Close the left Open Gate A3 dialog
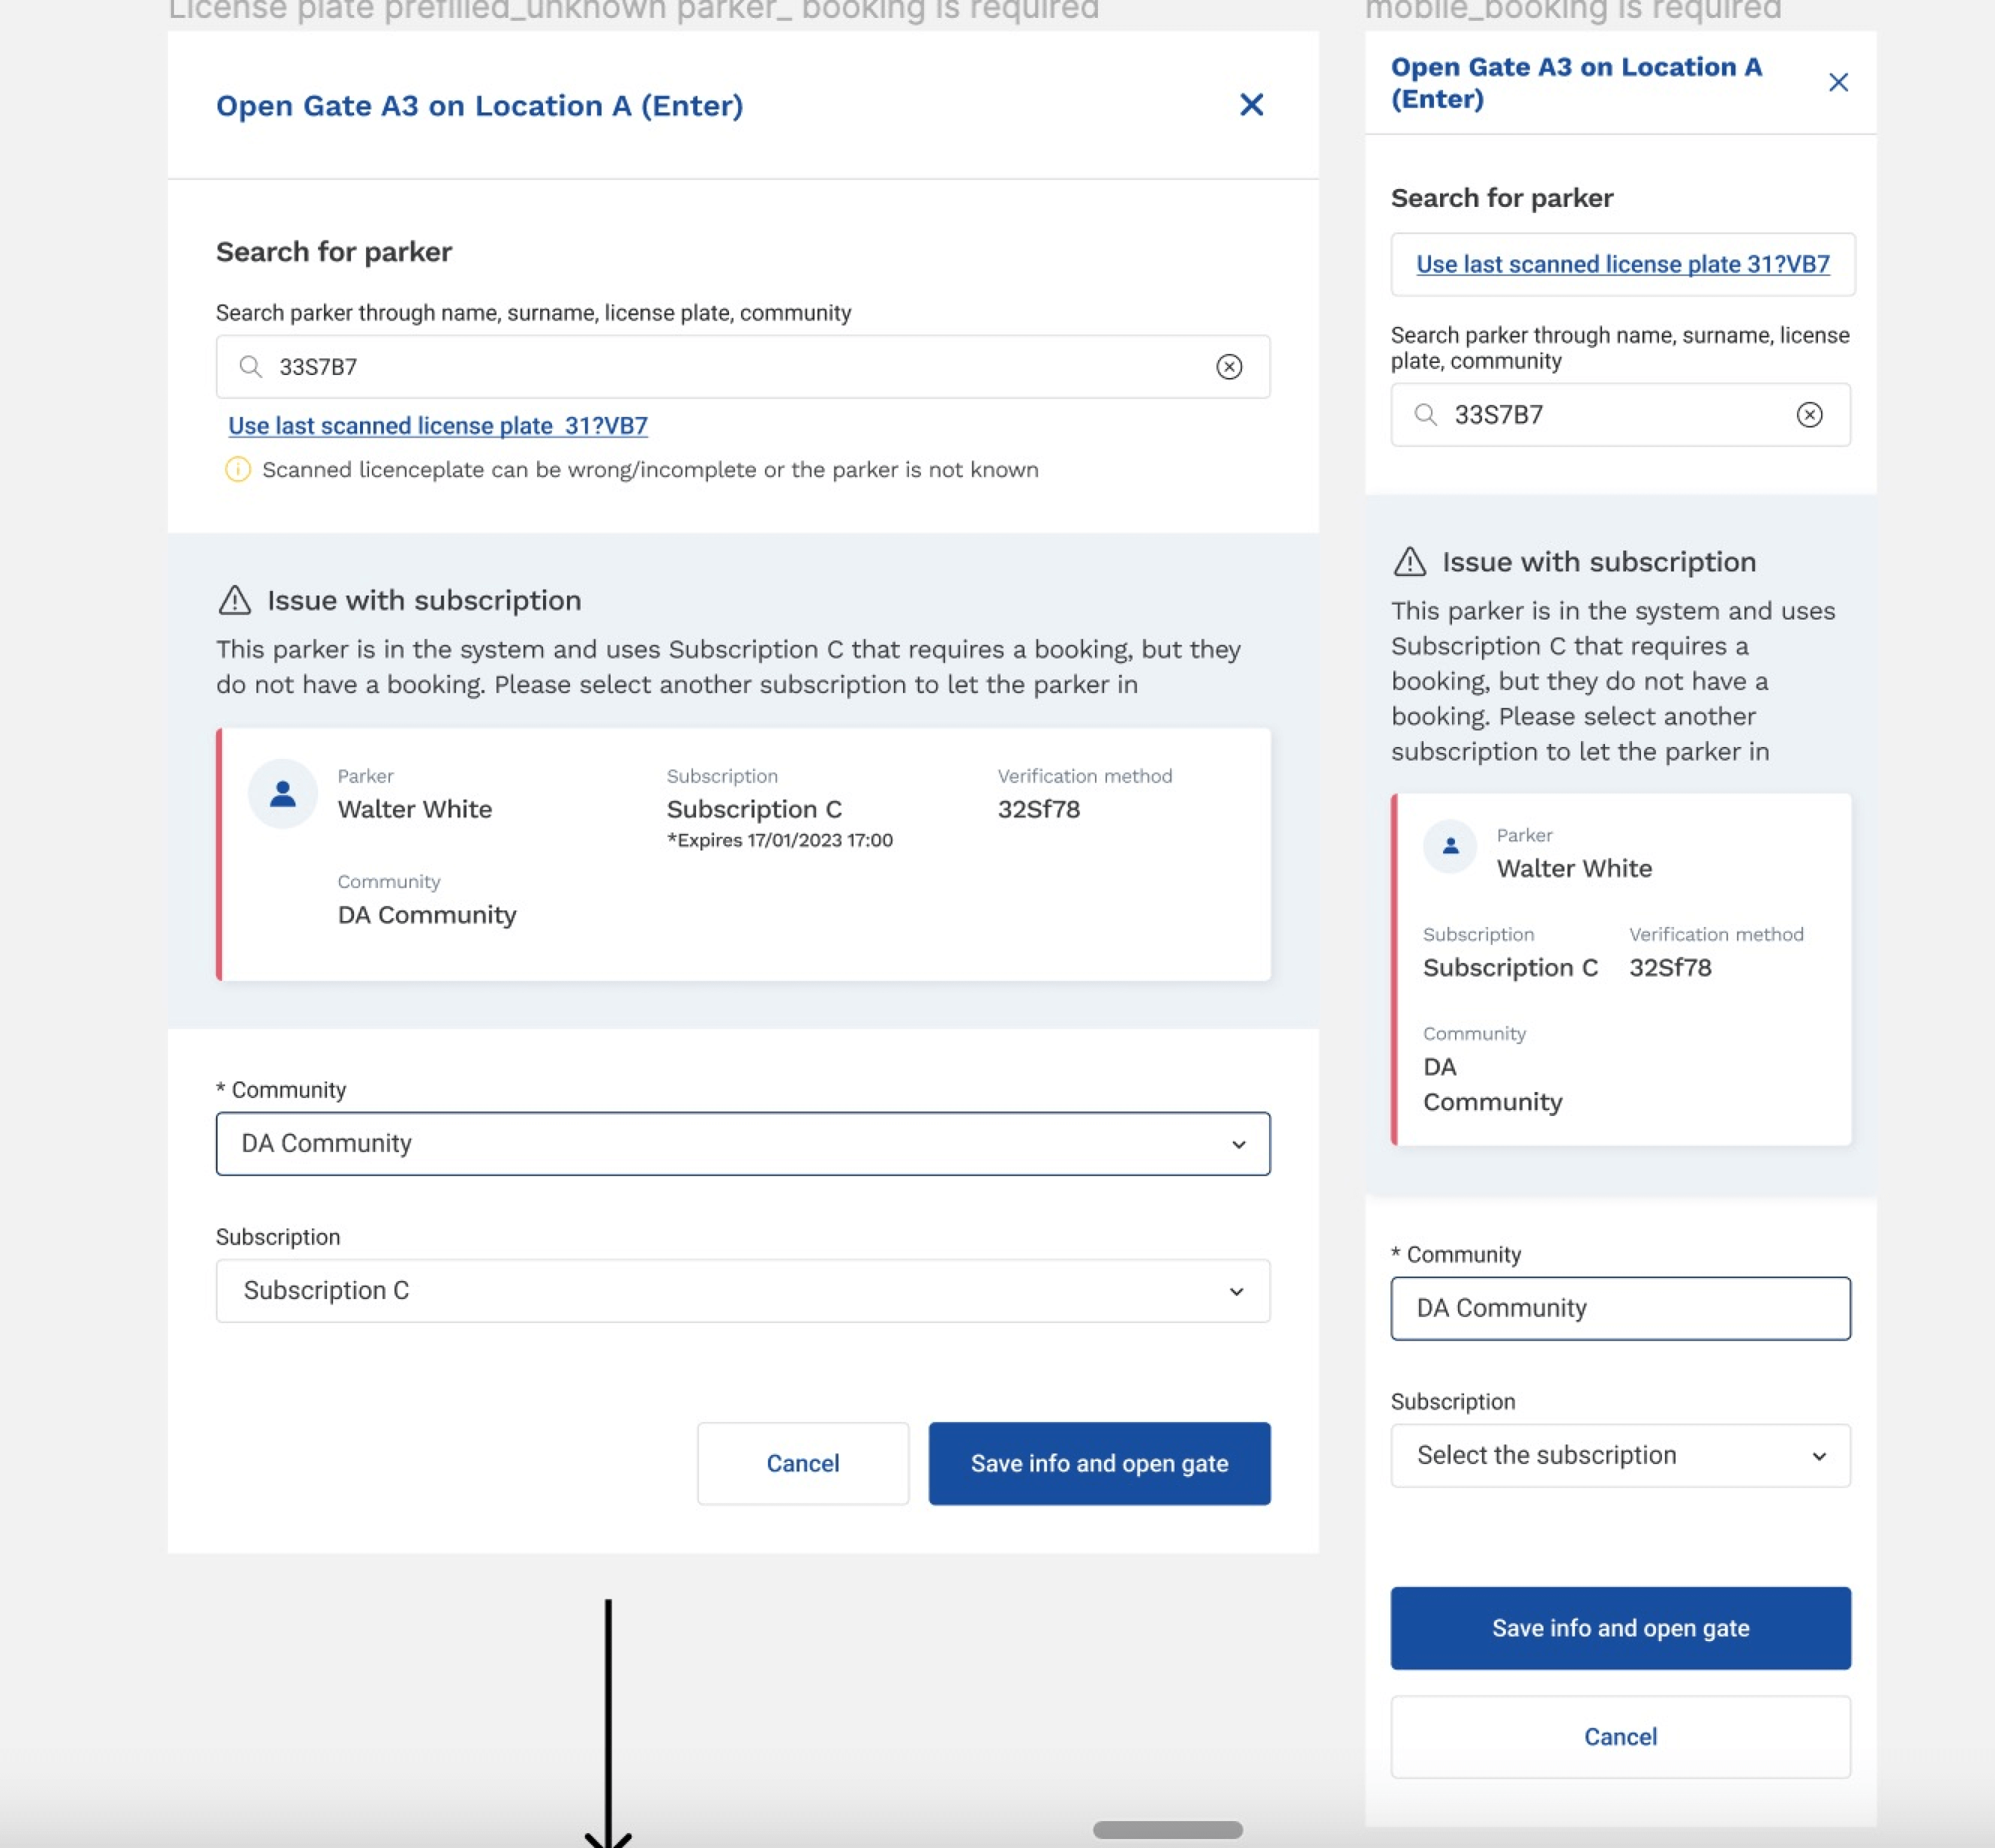1995x1848 pixels. click(1251, 105)
